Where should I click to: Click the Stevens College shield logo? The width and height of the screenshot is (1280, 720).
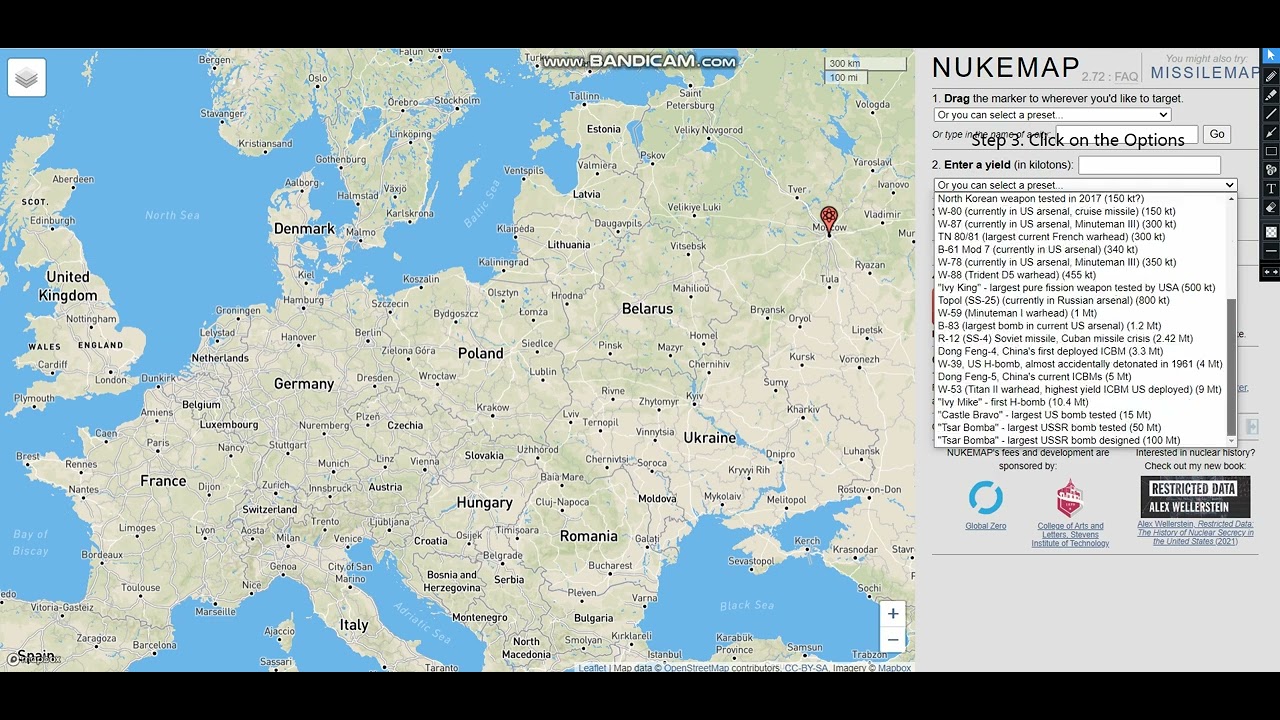[1070, 498]
